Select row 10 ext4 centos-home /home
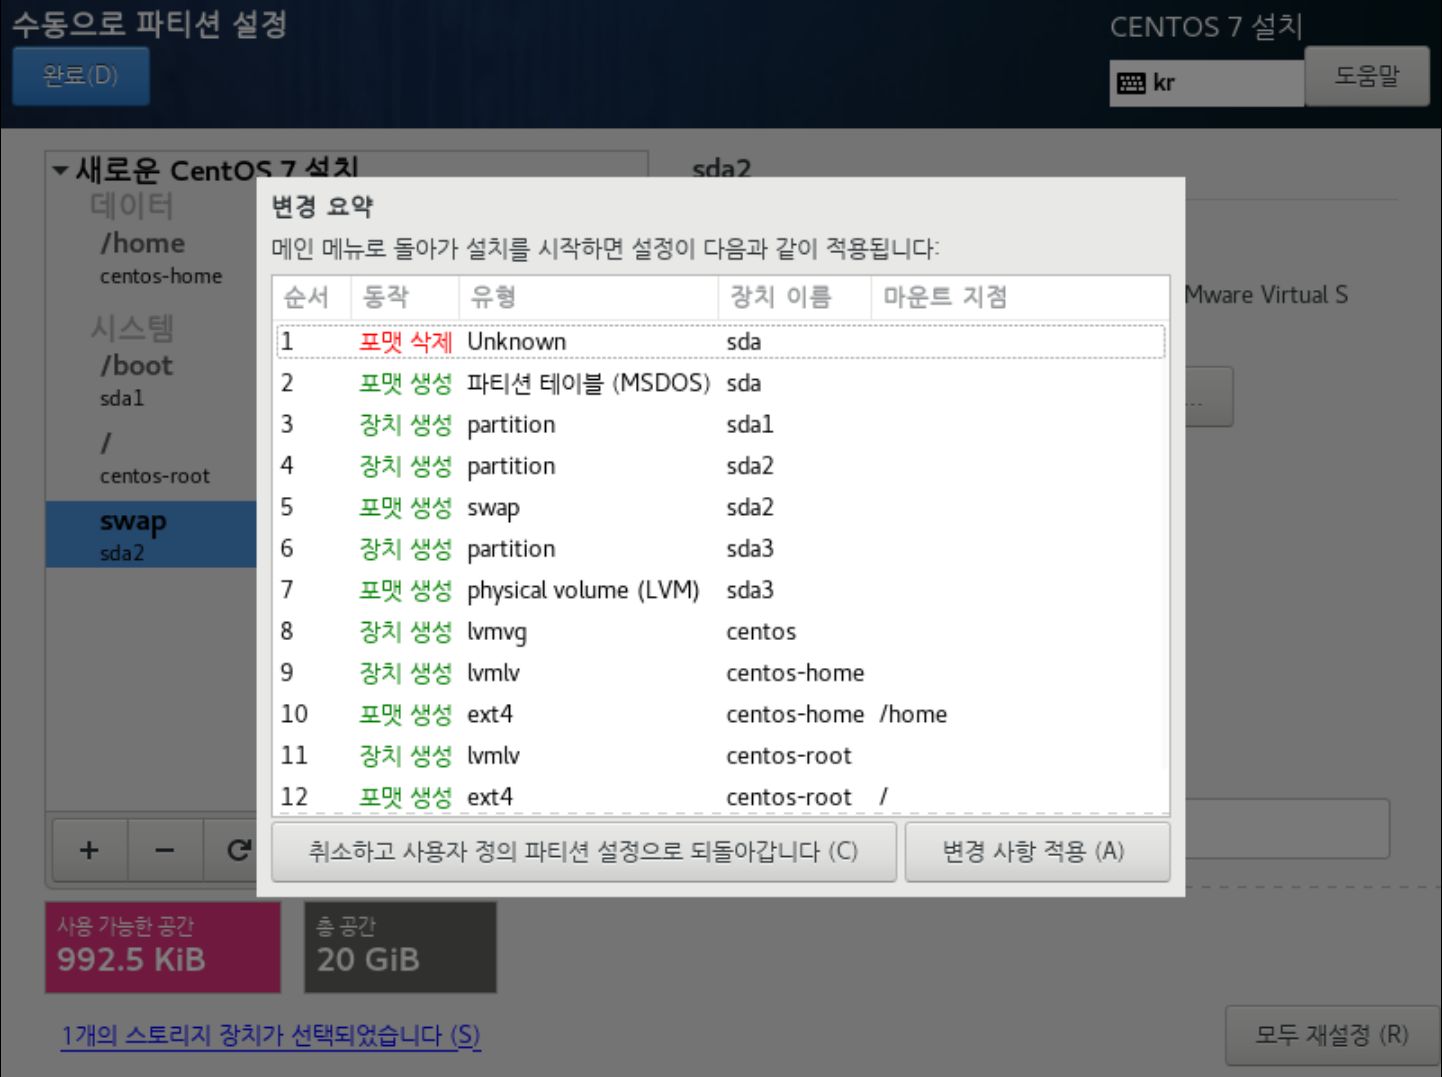 [721, 714]
